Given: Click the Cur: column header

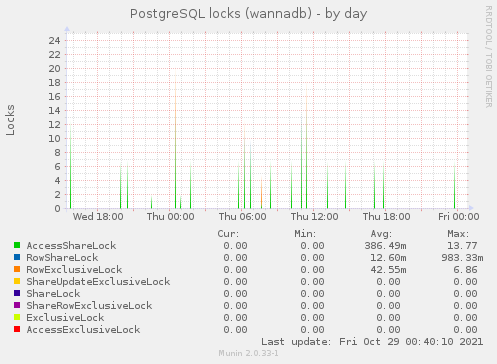Looking at the screenshot, I should [x=228, y=234].
